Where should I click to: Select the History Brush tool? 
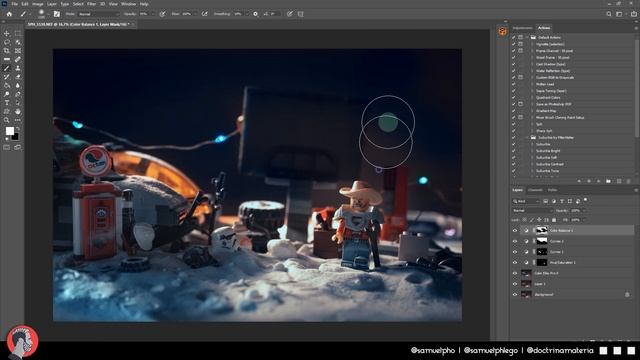pos(7,77)
